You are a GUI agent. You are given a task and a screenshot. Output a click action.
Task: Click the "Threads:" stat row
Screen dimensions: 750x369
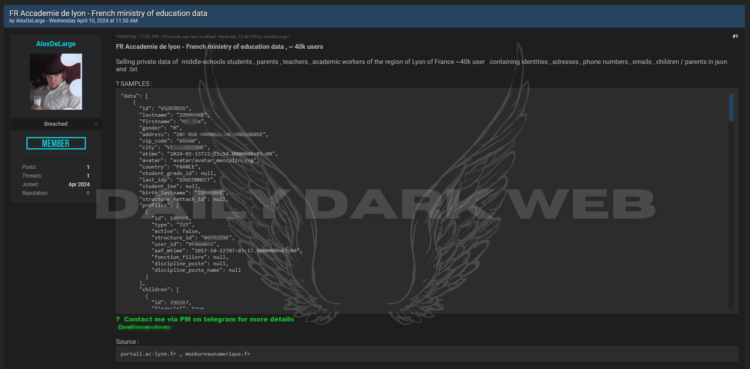point(56,176)
